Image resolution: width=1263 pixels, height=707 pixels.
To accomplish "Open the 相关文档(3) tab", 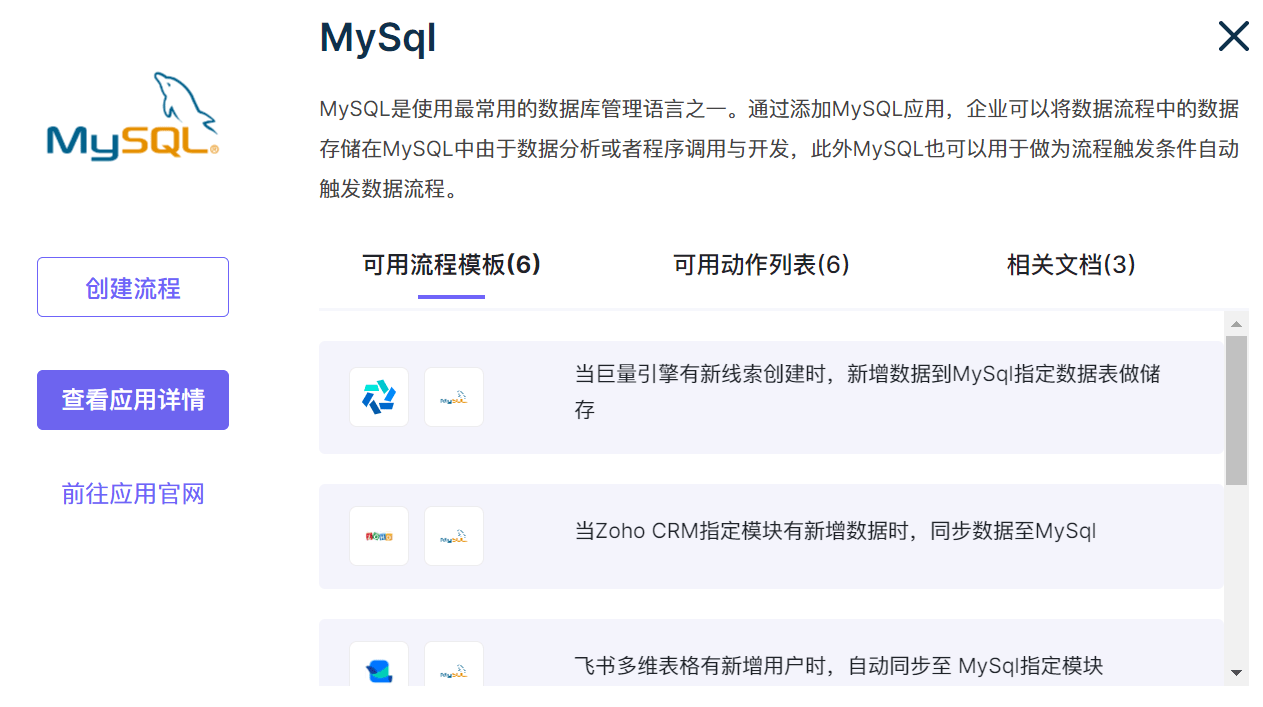I will pos(1071,265).
